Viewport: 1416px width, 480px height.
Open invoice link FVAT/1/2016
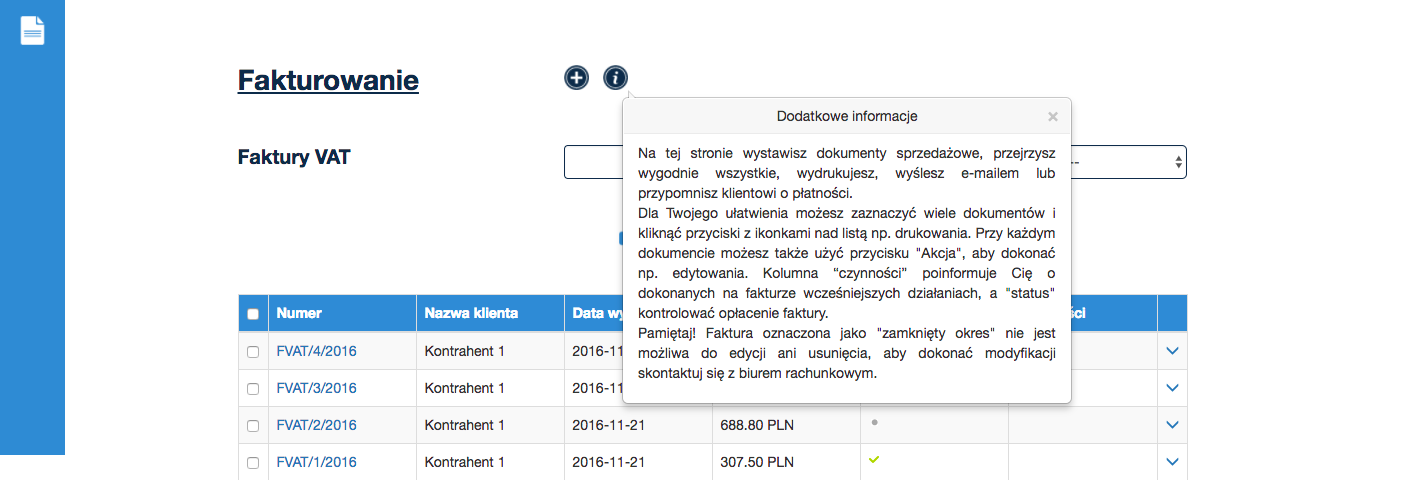click(316, 462)
